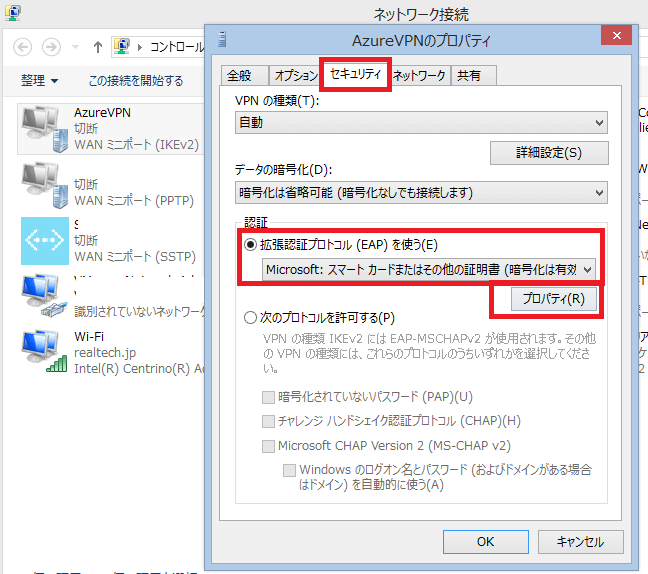The height and width of the screenshot is (574, 648).
Task: Check チャレンジ ハンドシェイク認証プロトコル (CHAP) checkbox
Action: [268, 422]
